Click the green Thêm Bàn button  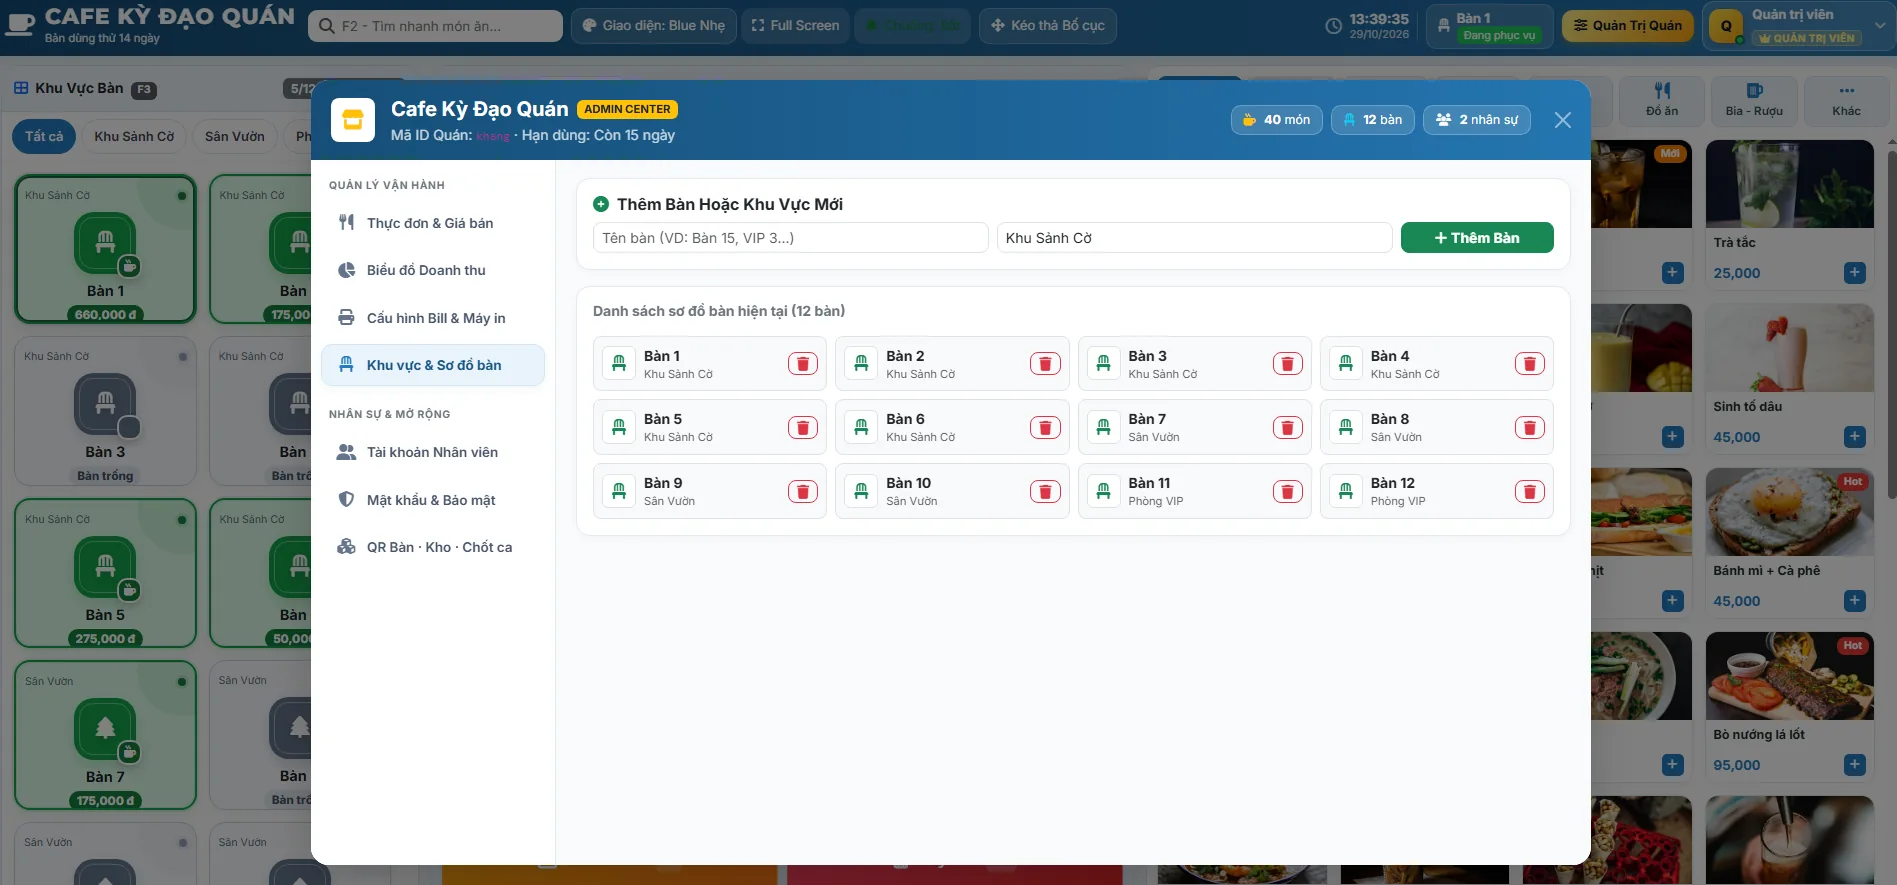click(x=1477, y=238)
